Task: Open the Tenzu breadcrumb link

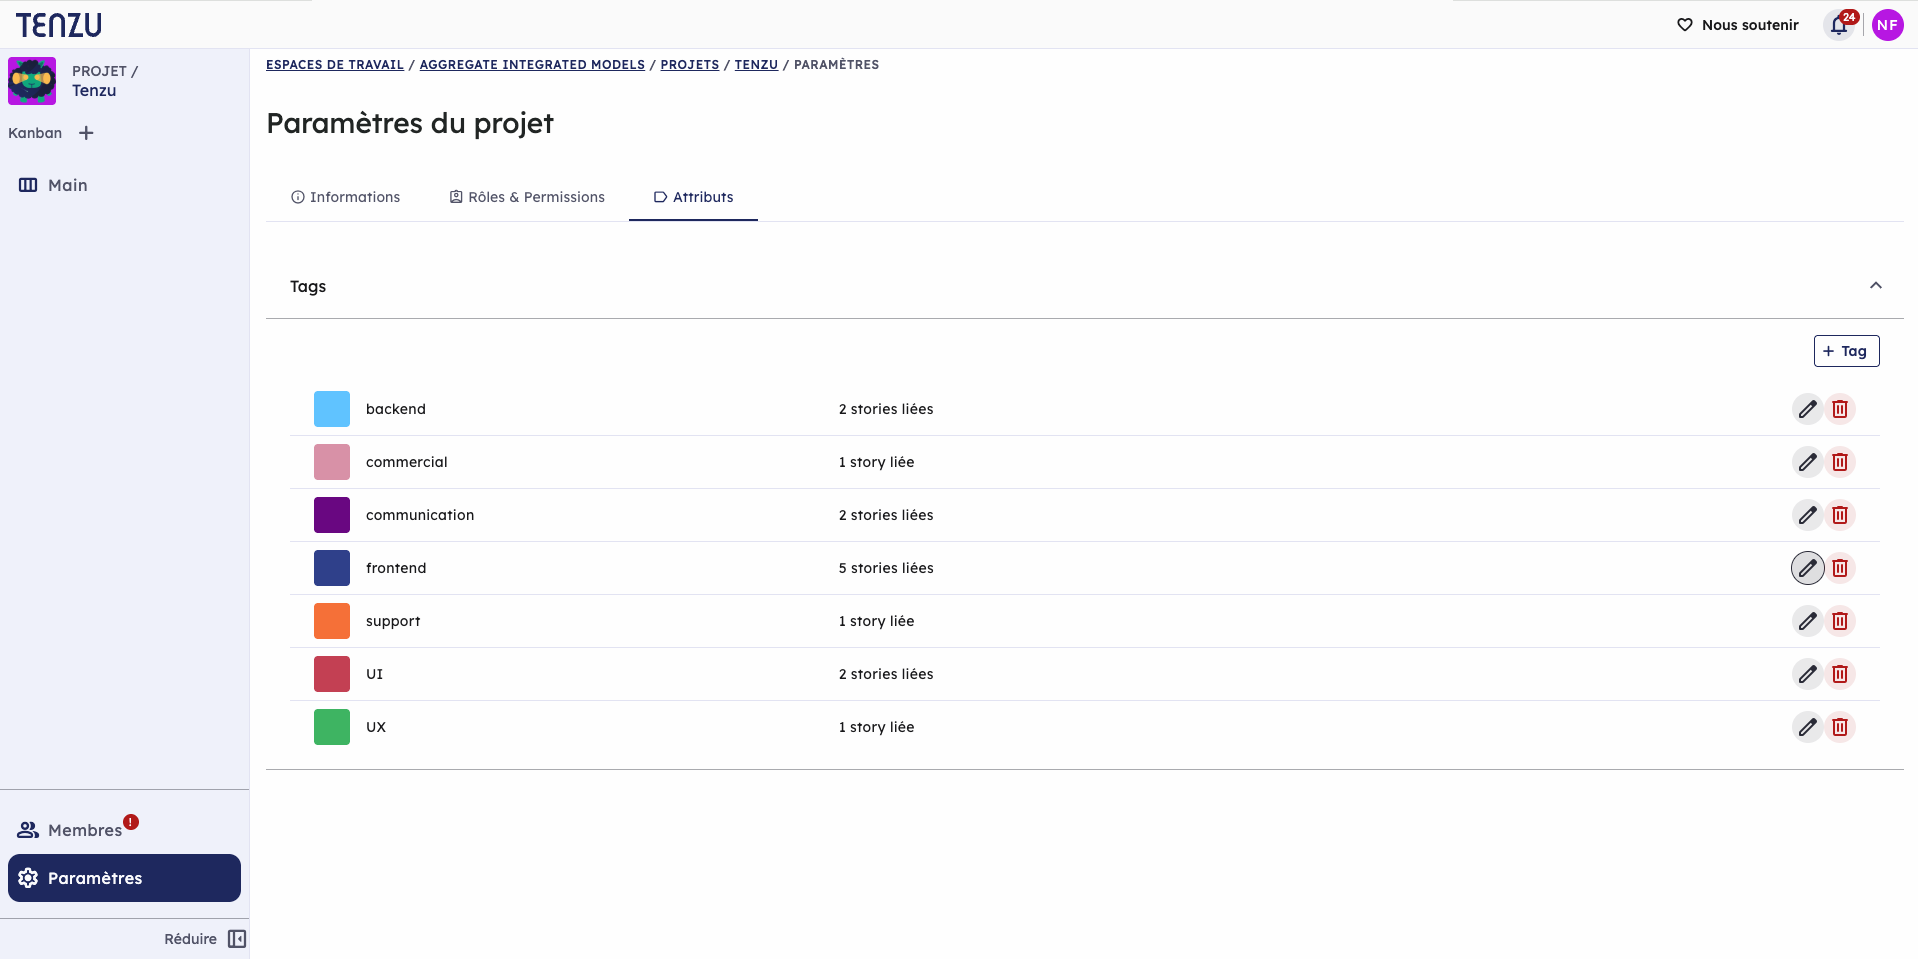Action: 756,65
